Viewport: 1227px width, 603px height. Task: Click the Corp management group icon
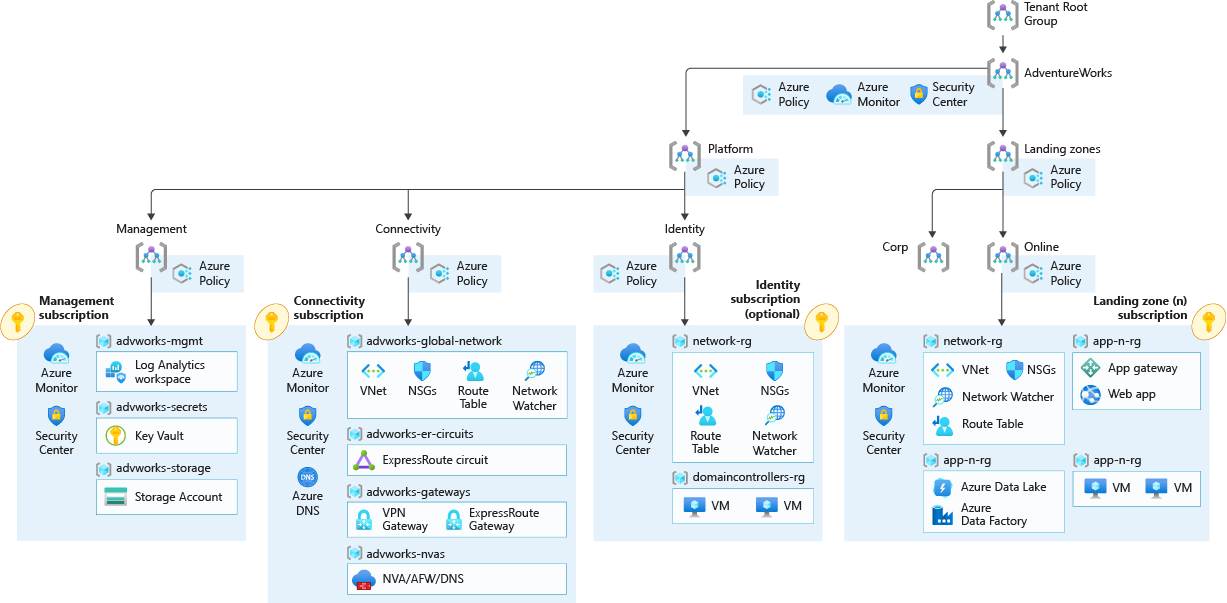tap(932, 257)
